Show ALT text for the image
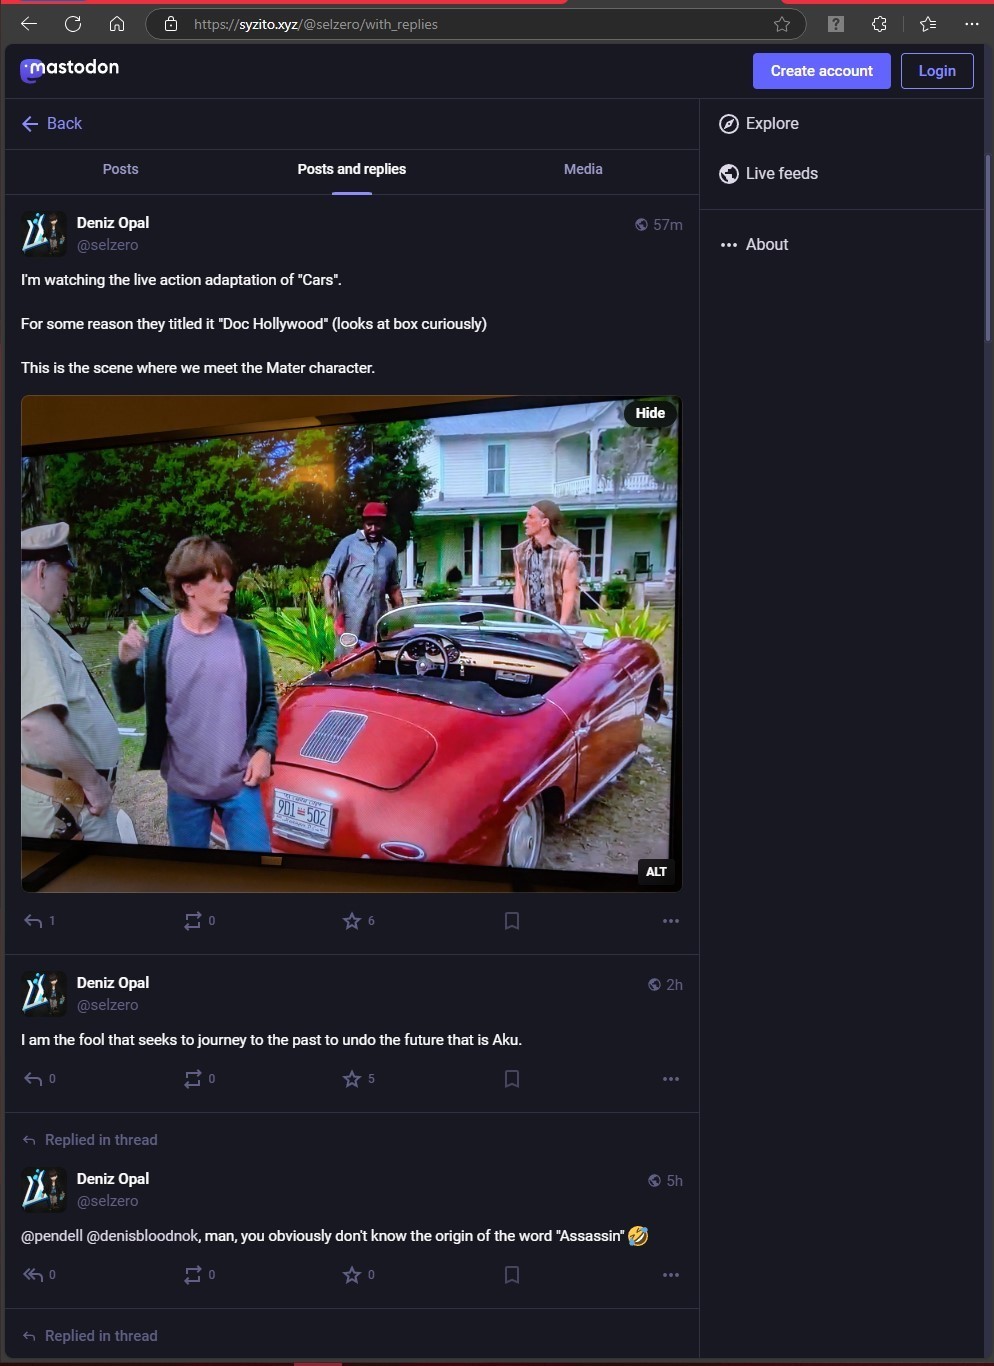The image size is (994, 1366). click(656, 872)
